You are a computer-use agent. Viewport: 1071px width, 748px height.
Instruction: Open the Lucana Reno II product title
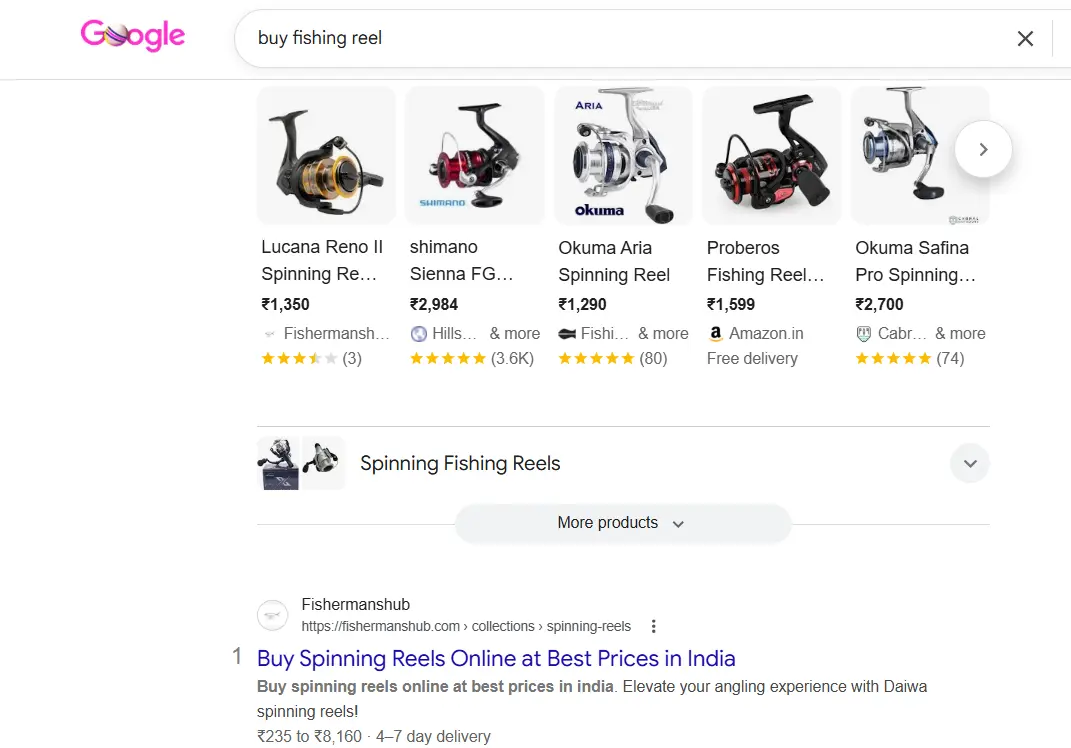pos(322,260)
